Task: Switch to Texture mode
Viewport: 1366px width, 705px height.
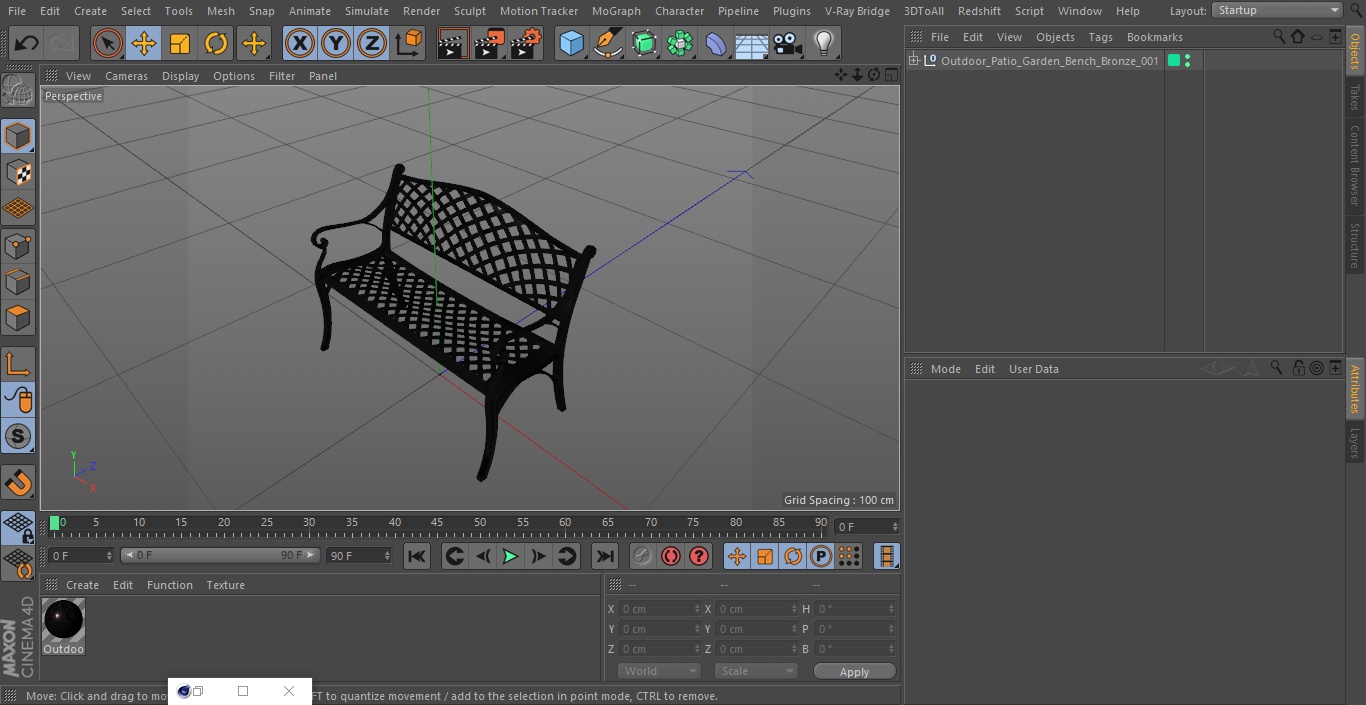Action: 18,173
